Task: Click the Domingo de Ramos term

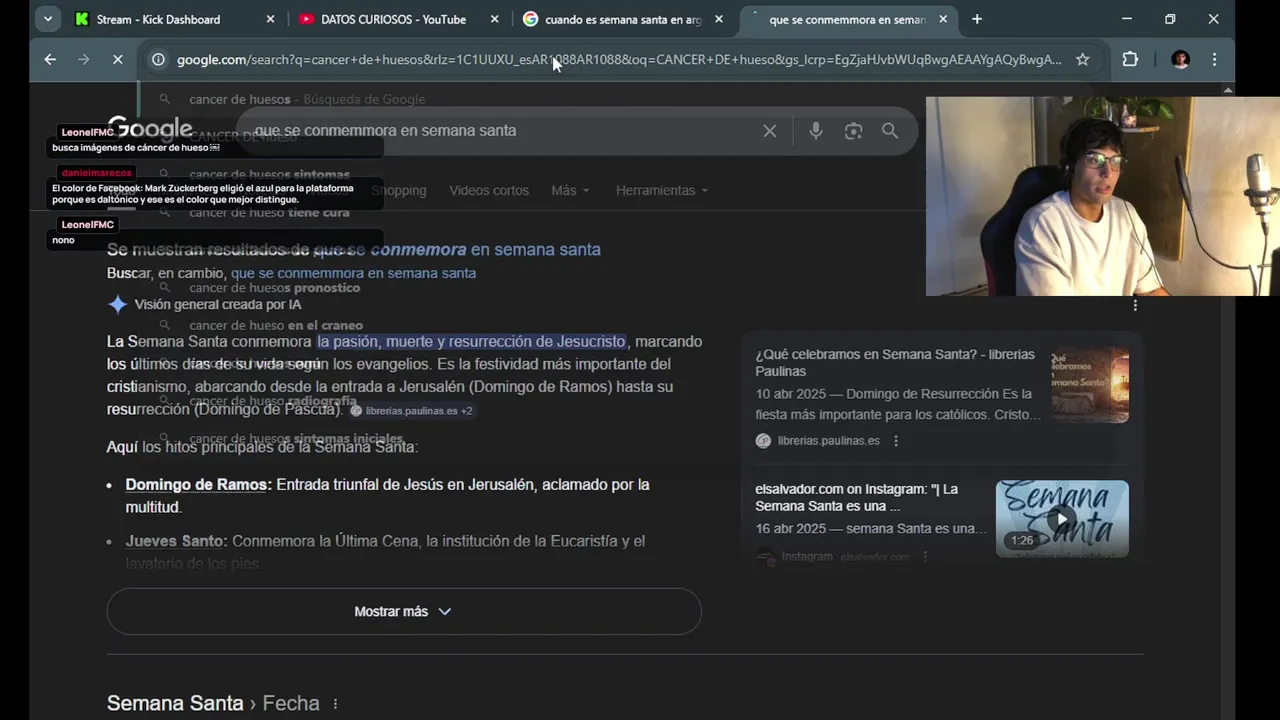Action: pyautogui.click(x=198, y=485)
